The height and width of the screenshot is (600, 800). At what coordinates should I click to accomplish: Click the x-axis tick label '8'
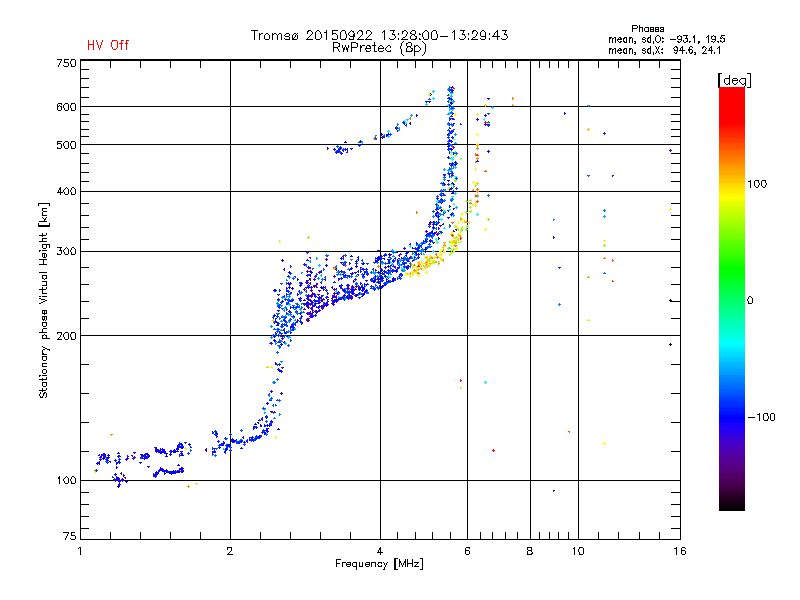pos(530,551)
